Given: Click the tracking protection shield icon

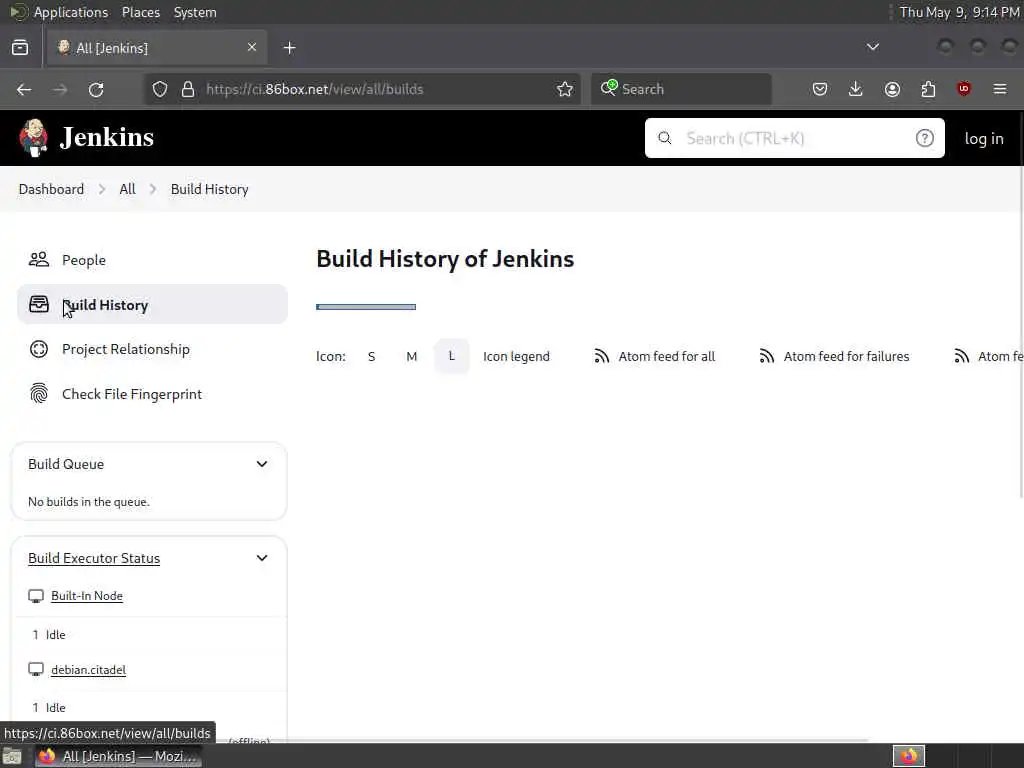Looking at the screenshot, I should point(160,89).
